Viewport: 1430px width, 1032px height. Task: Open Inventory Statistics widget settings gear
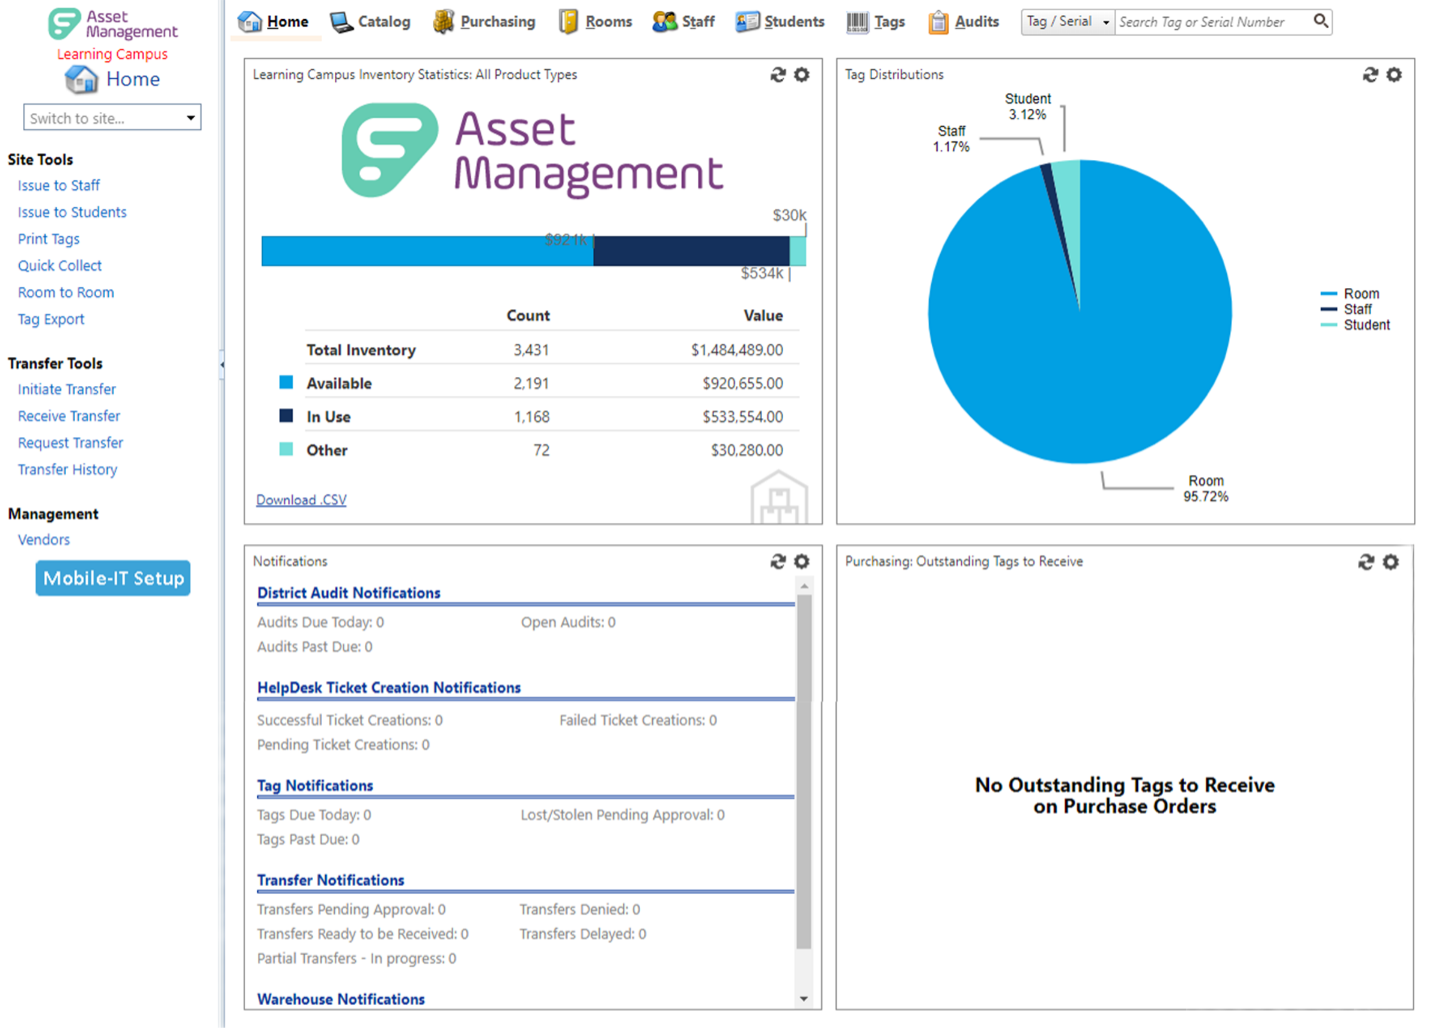pyautogui.click(x=802, y=75)
